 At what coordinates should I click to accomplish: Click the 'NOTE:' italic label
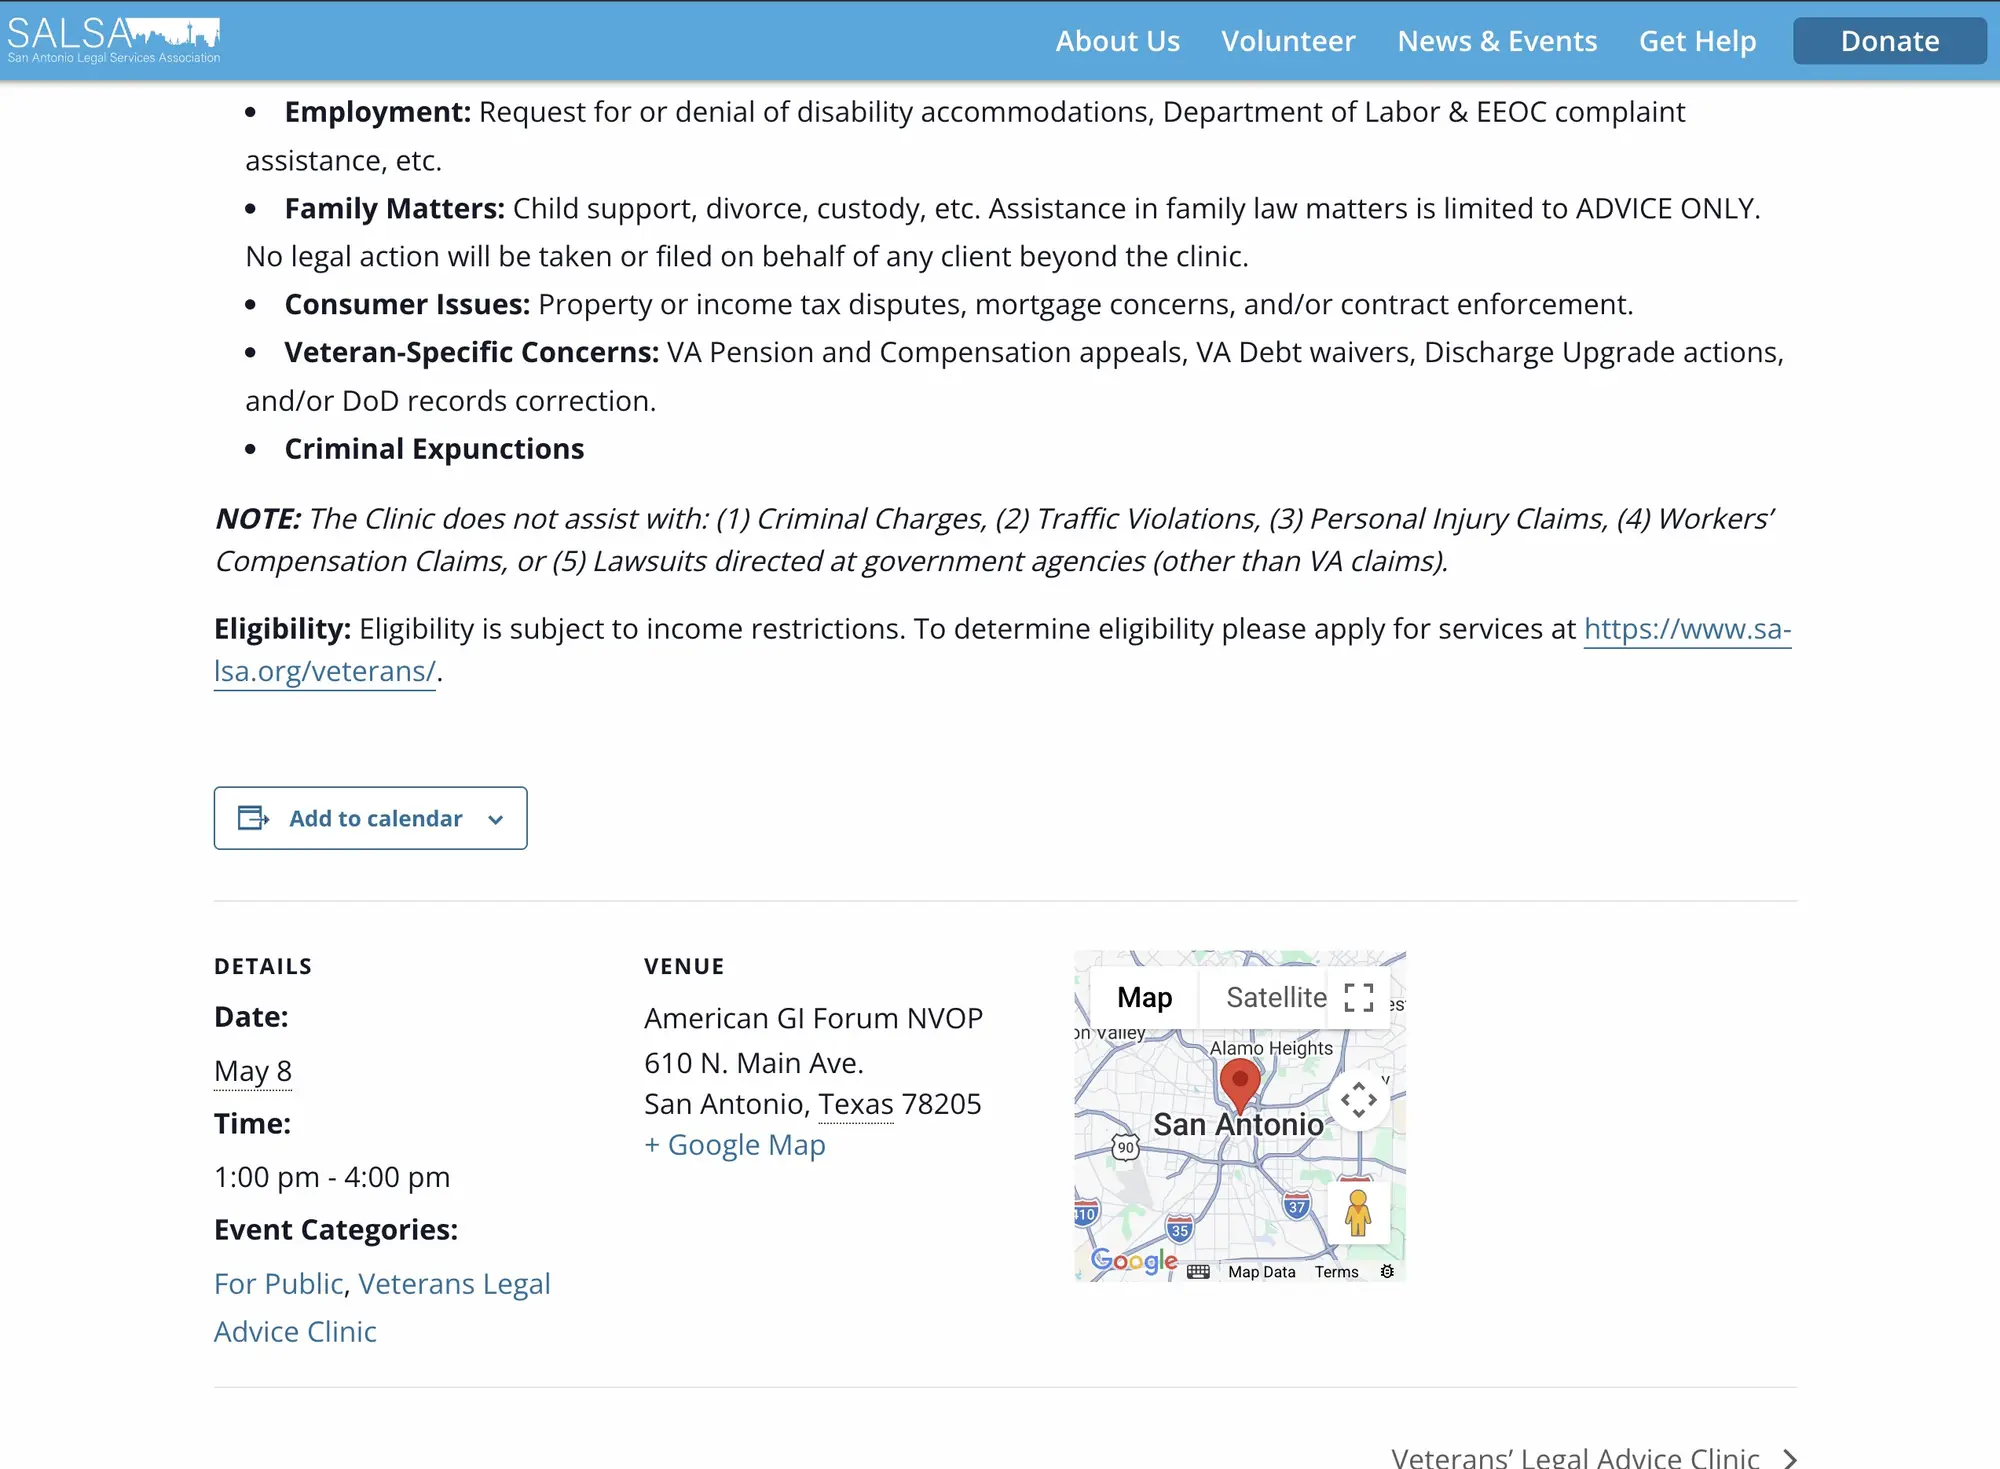pyautogui.click(x=258, y=519)
